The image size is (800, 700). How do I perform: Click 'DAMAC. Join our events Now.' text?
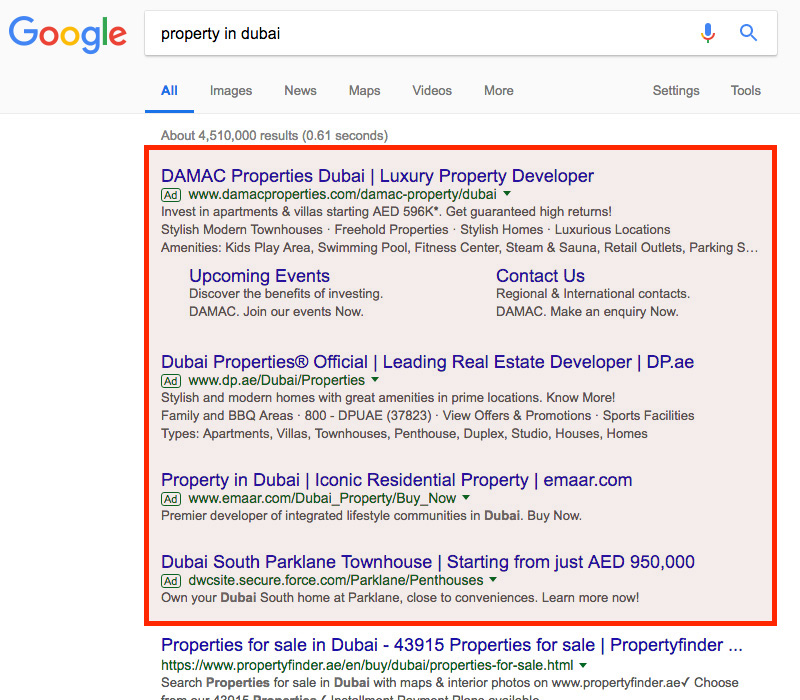coord(276,312)
